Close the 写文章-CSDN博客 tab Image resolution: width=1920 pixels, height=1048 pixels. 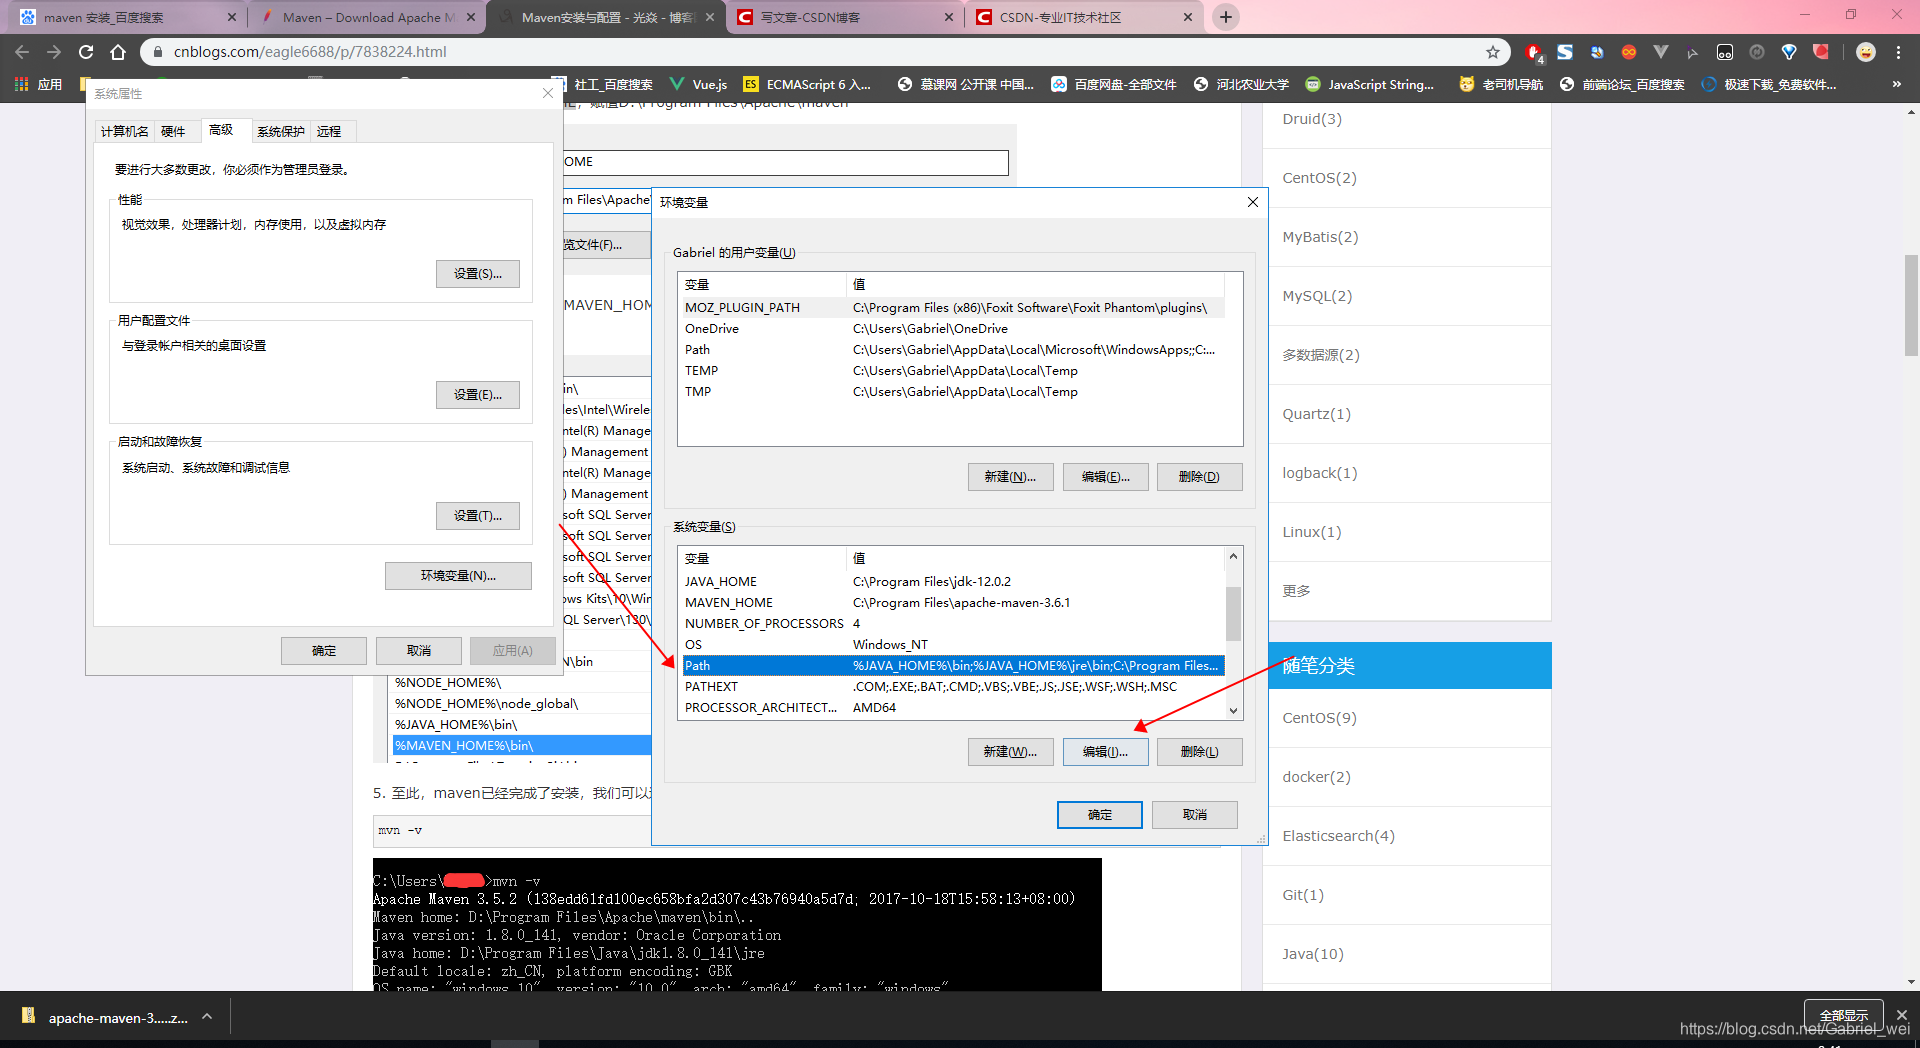tap(949, 17)
